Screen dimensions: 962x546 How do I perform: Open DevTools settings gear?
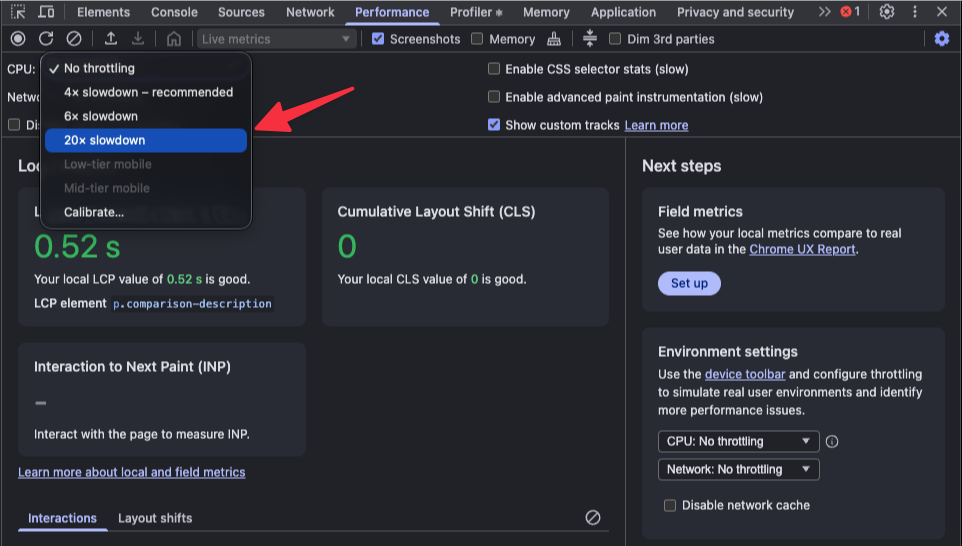coord(886,12)
